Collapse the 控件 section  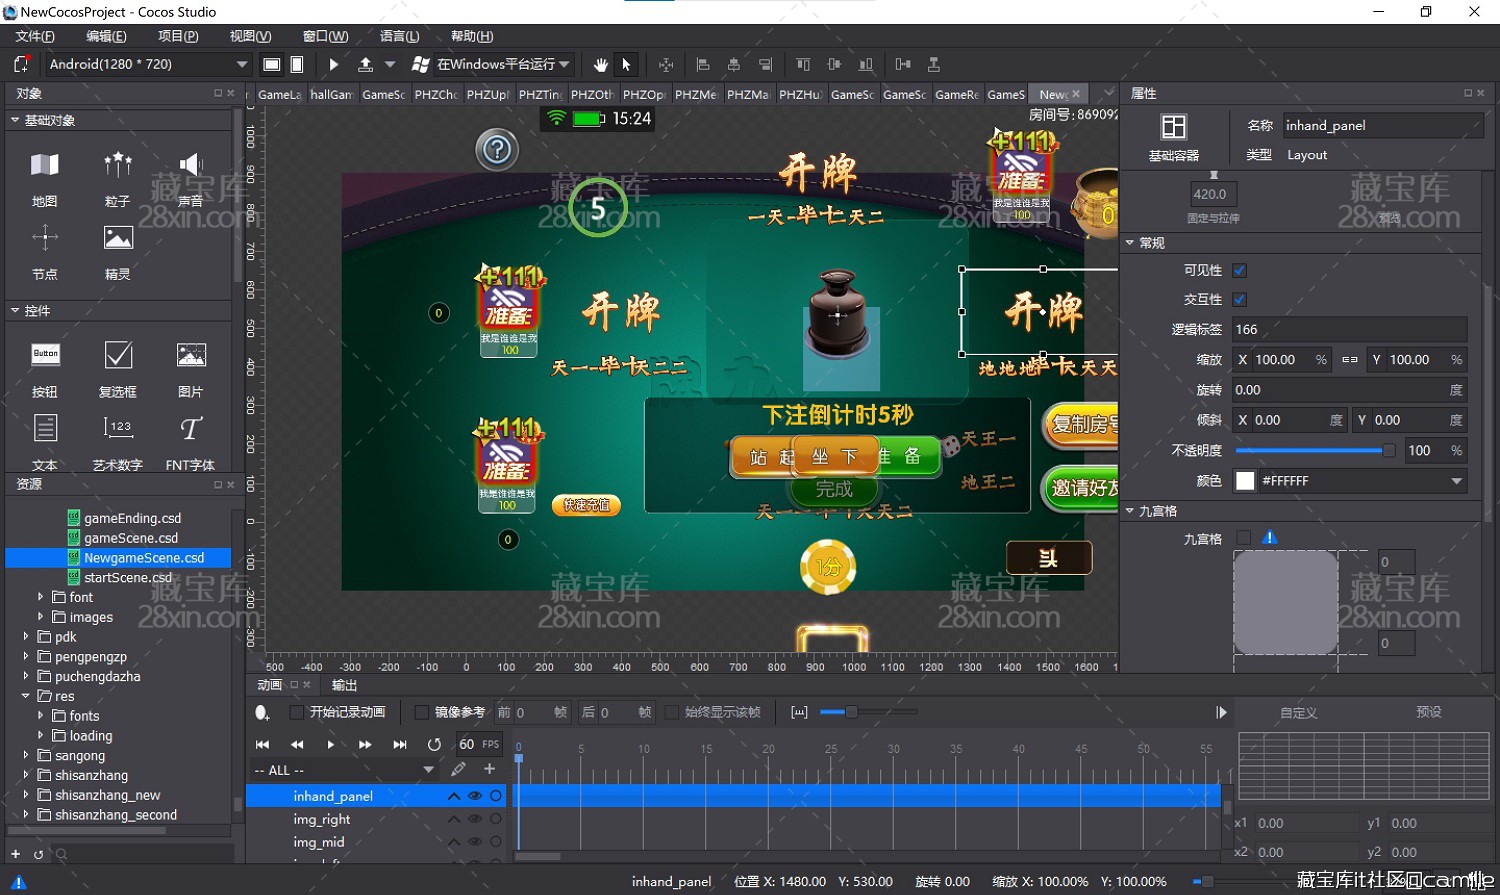tap(15, 311)
